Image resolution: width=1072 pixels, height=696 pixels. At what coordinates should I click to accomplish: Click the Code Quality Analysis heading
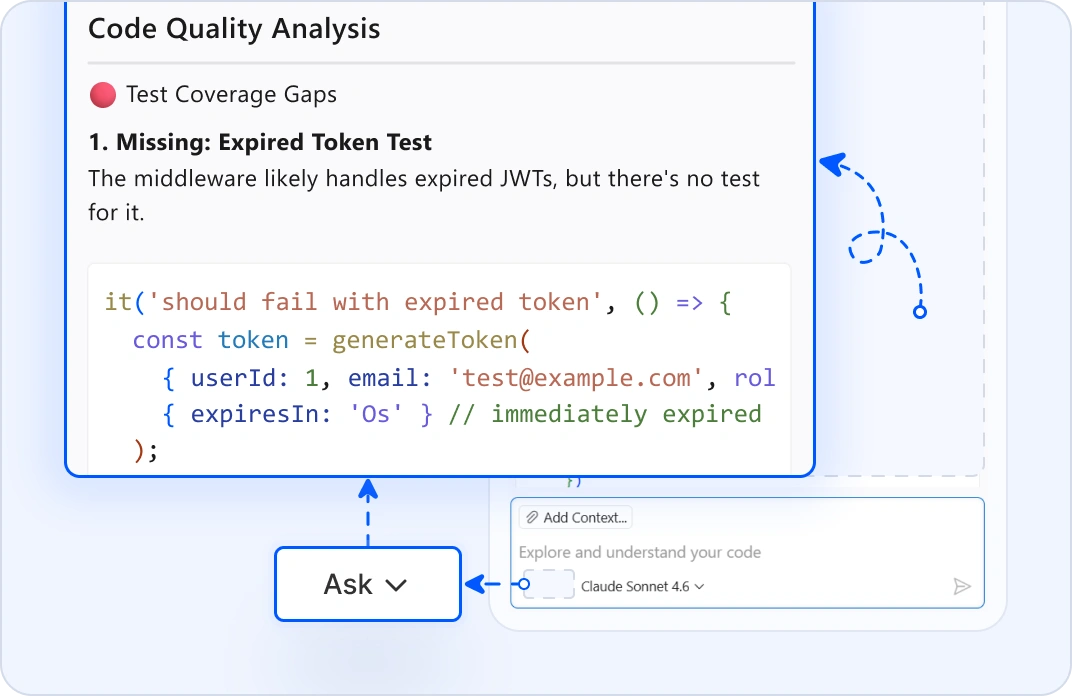pos(234,29)
